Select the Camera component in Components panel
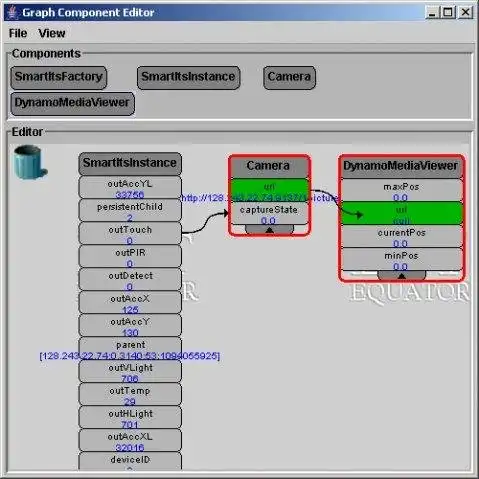479x479 pixels. pos(289,77)
